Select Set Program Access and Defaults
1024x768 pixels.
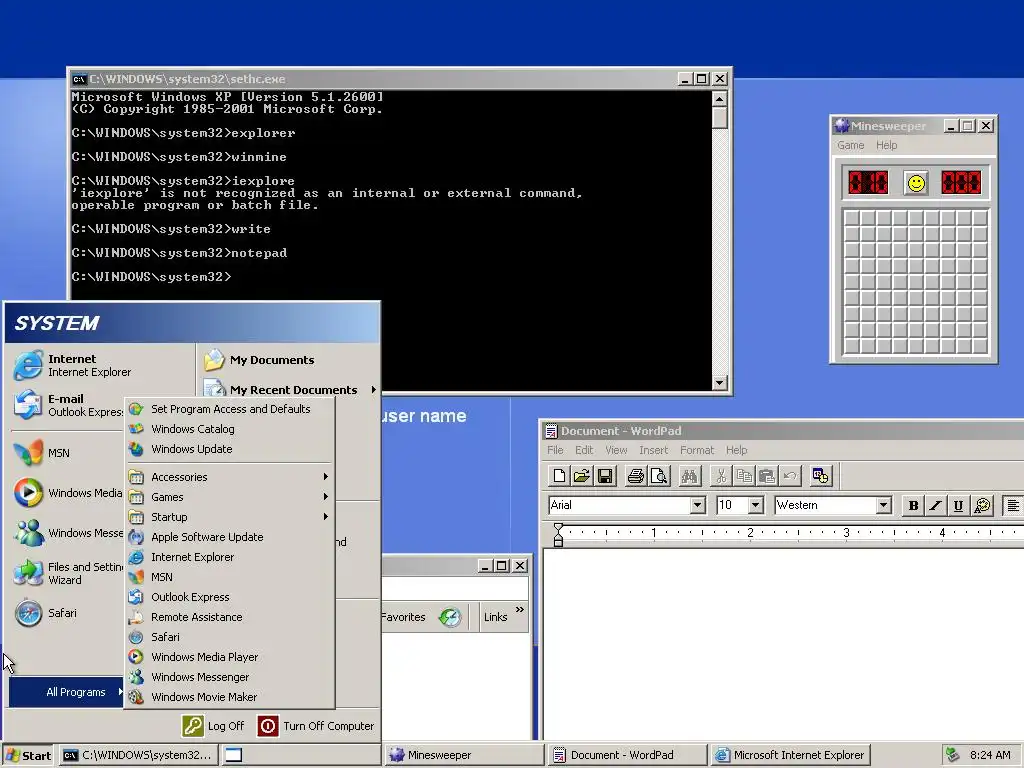(x=230, y=409)
